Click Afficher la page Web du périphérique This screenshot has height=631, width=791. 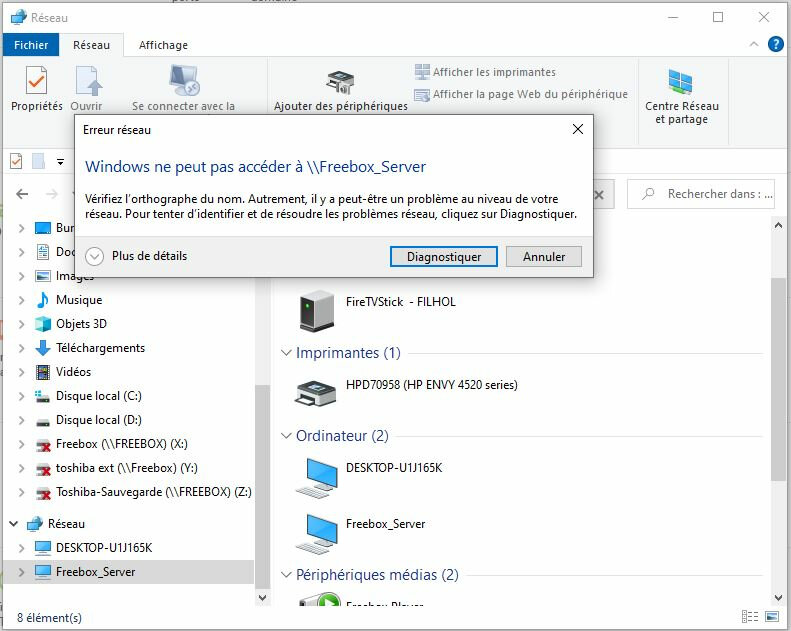point(521,94)
